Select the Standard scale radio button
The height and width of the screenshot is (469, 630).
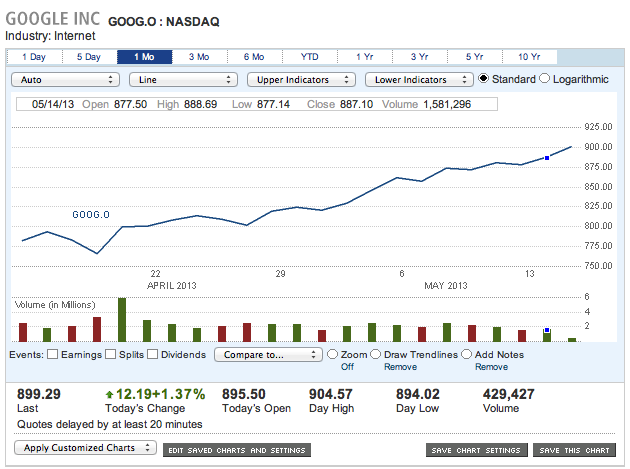pyautogui.click(x=485, y=79)
